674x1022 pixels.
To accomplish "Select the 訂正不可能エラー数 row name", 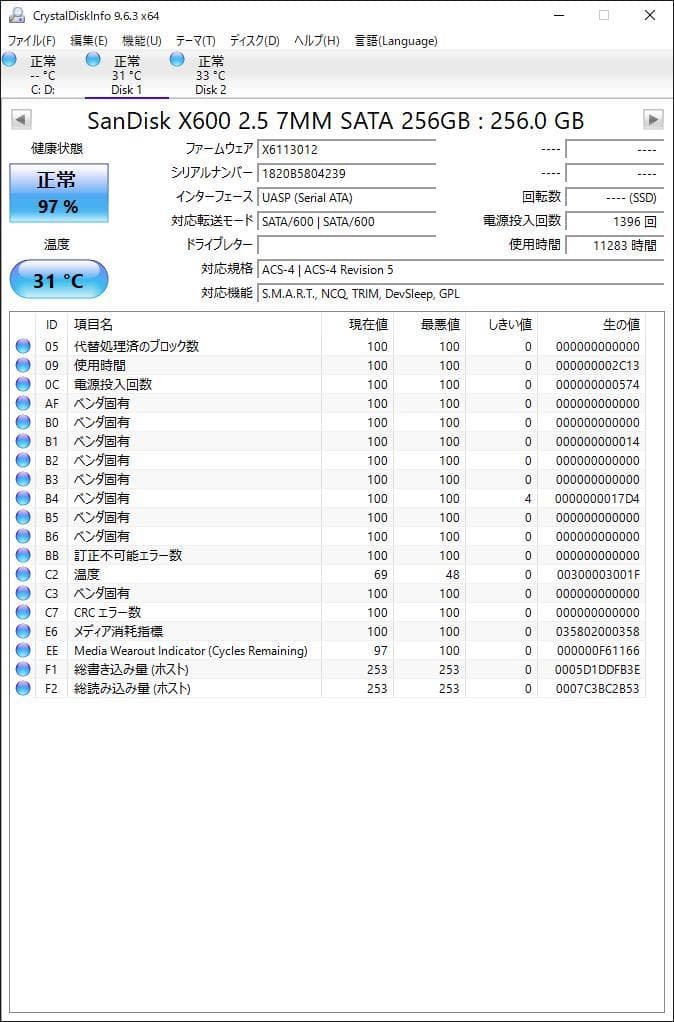I will [x=128, y=555].
